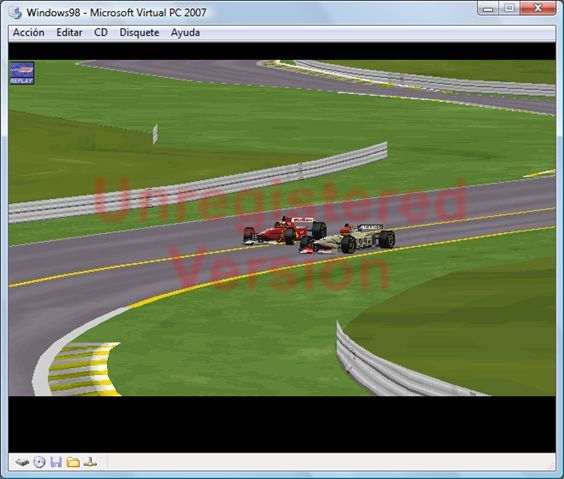This screenshot has width=564, height=479.
Task: Click the CD drive status icon
Action: pos(39,462)
